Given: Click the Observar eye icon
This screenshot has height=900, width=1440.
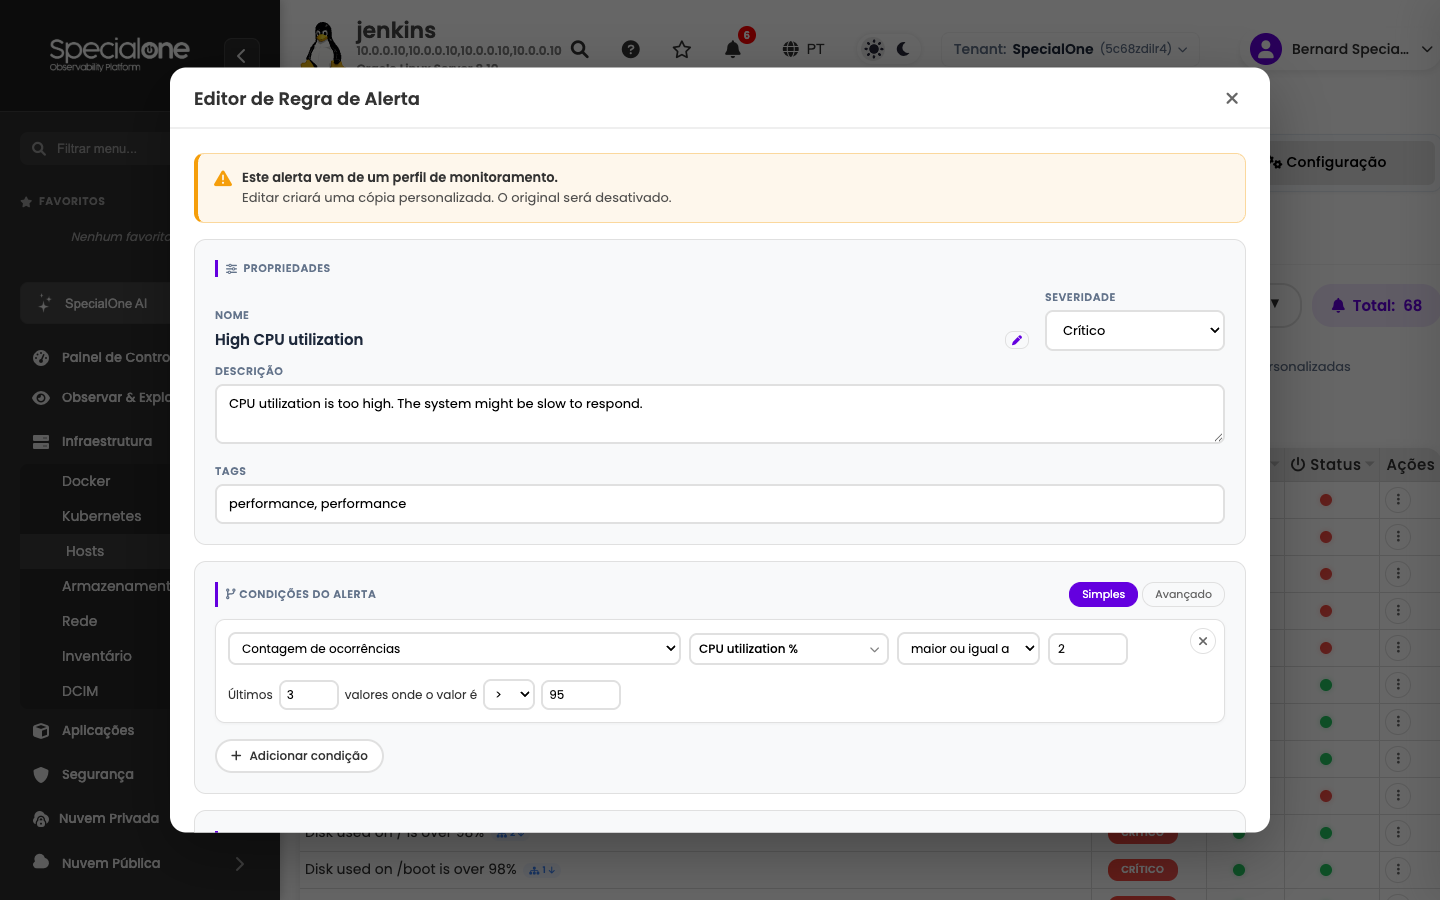Looking at the screenshot, I should click(x=41, y=397).
